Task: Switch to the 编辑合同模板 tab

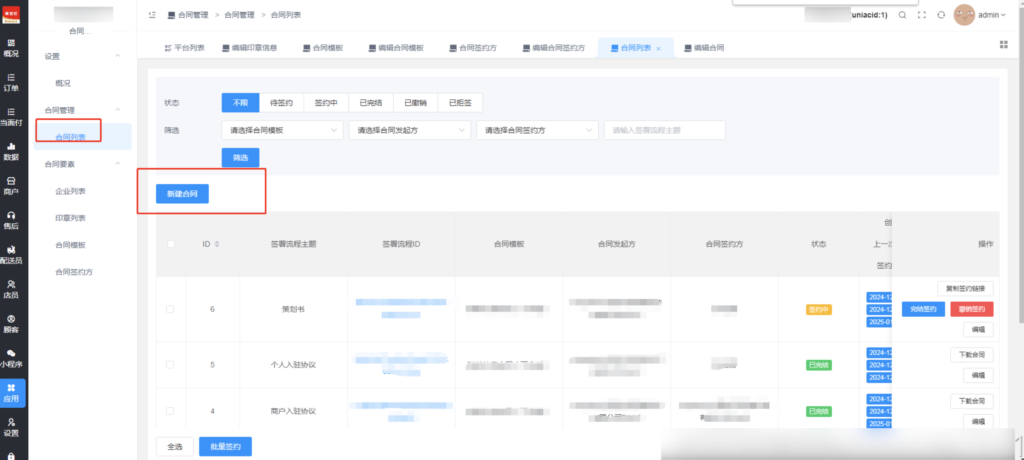Action: [x=396, y=48]
